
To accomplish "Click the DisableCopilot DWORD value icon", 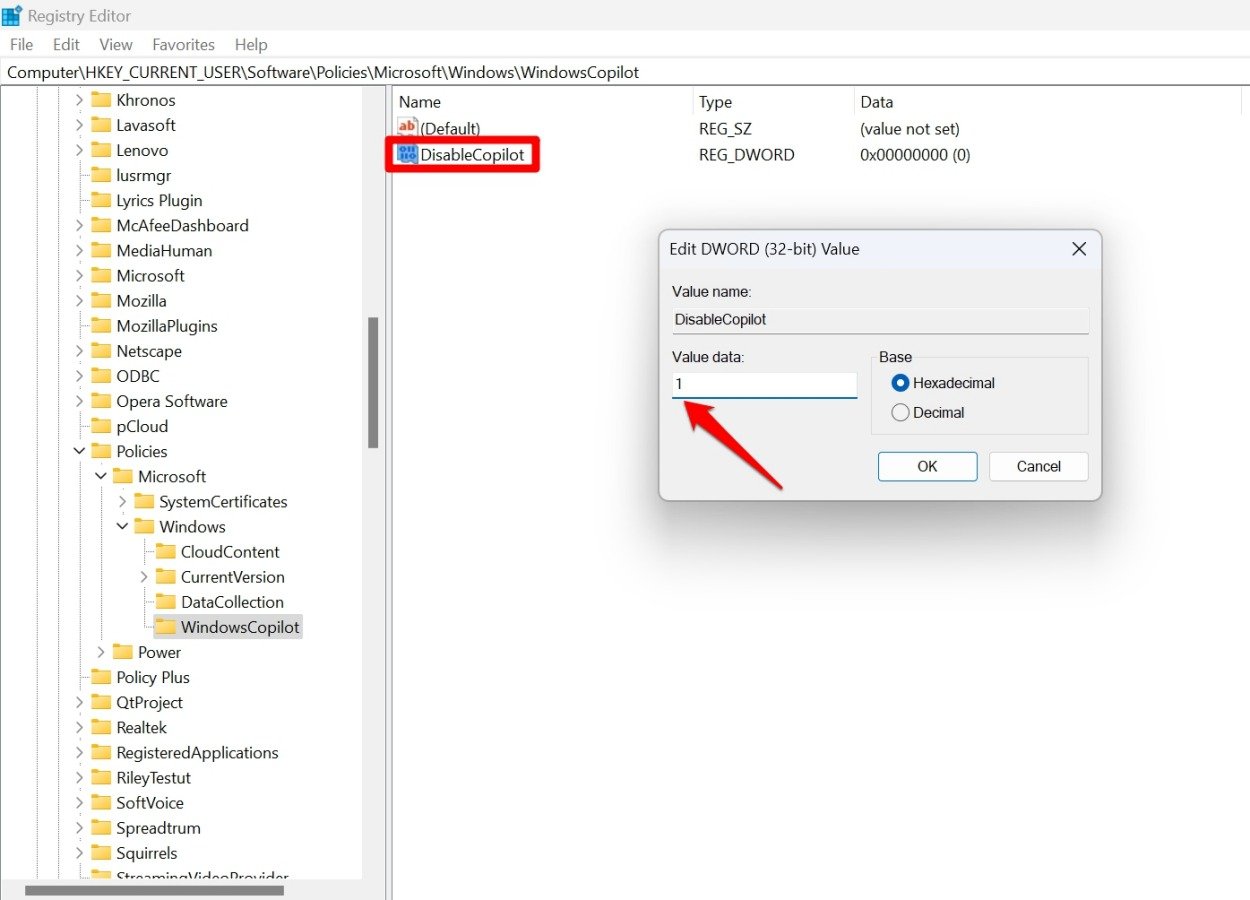I will pyautogui.click(x=408, y=154).
